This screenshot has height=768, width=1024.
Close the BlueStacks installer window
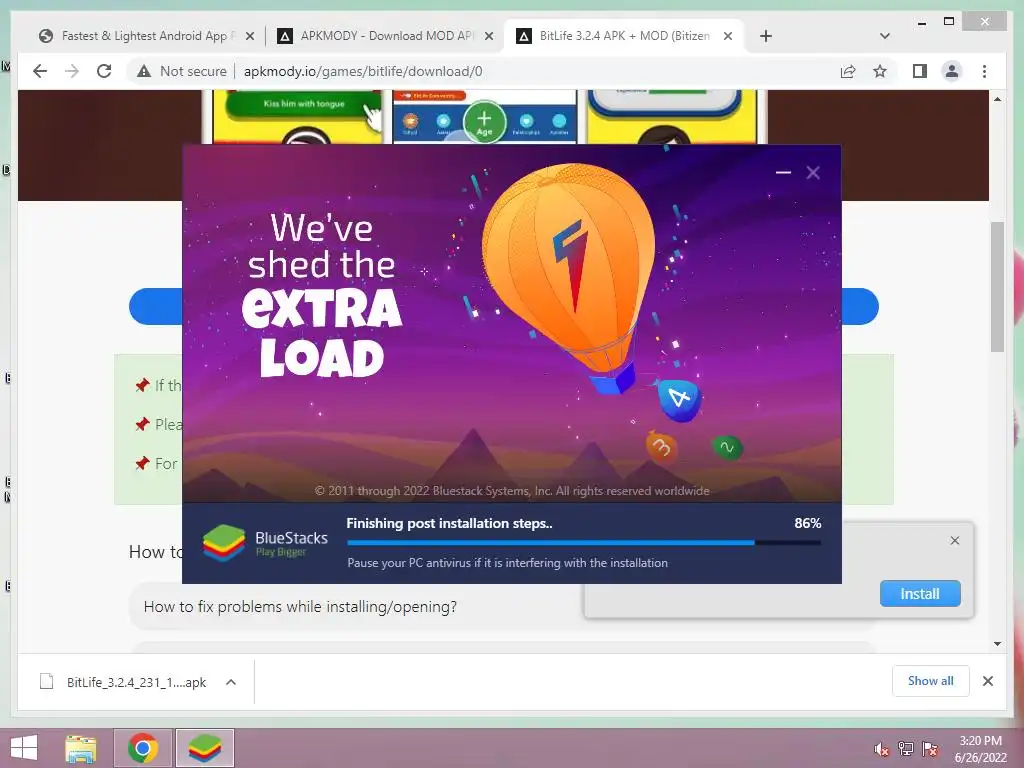pos(813,172)
